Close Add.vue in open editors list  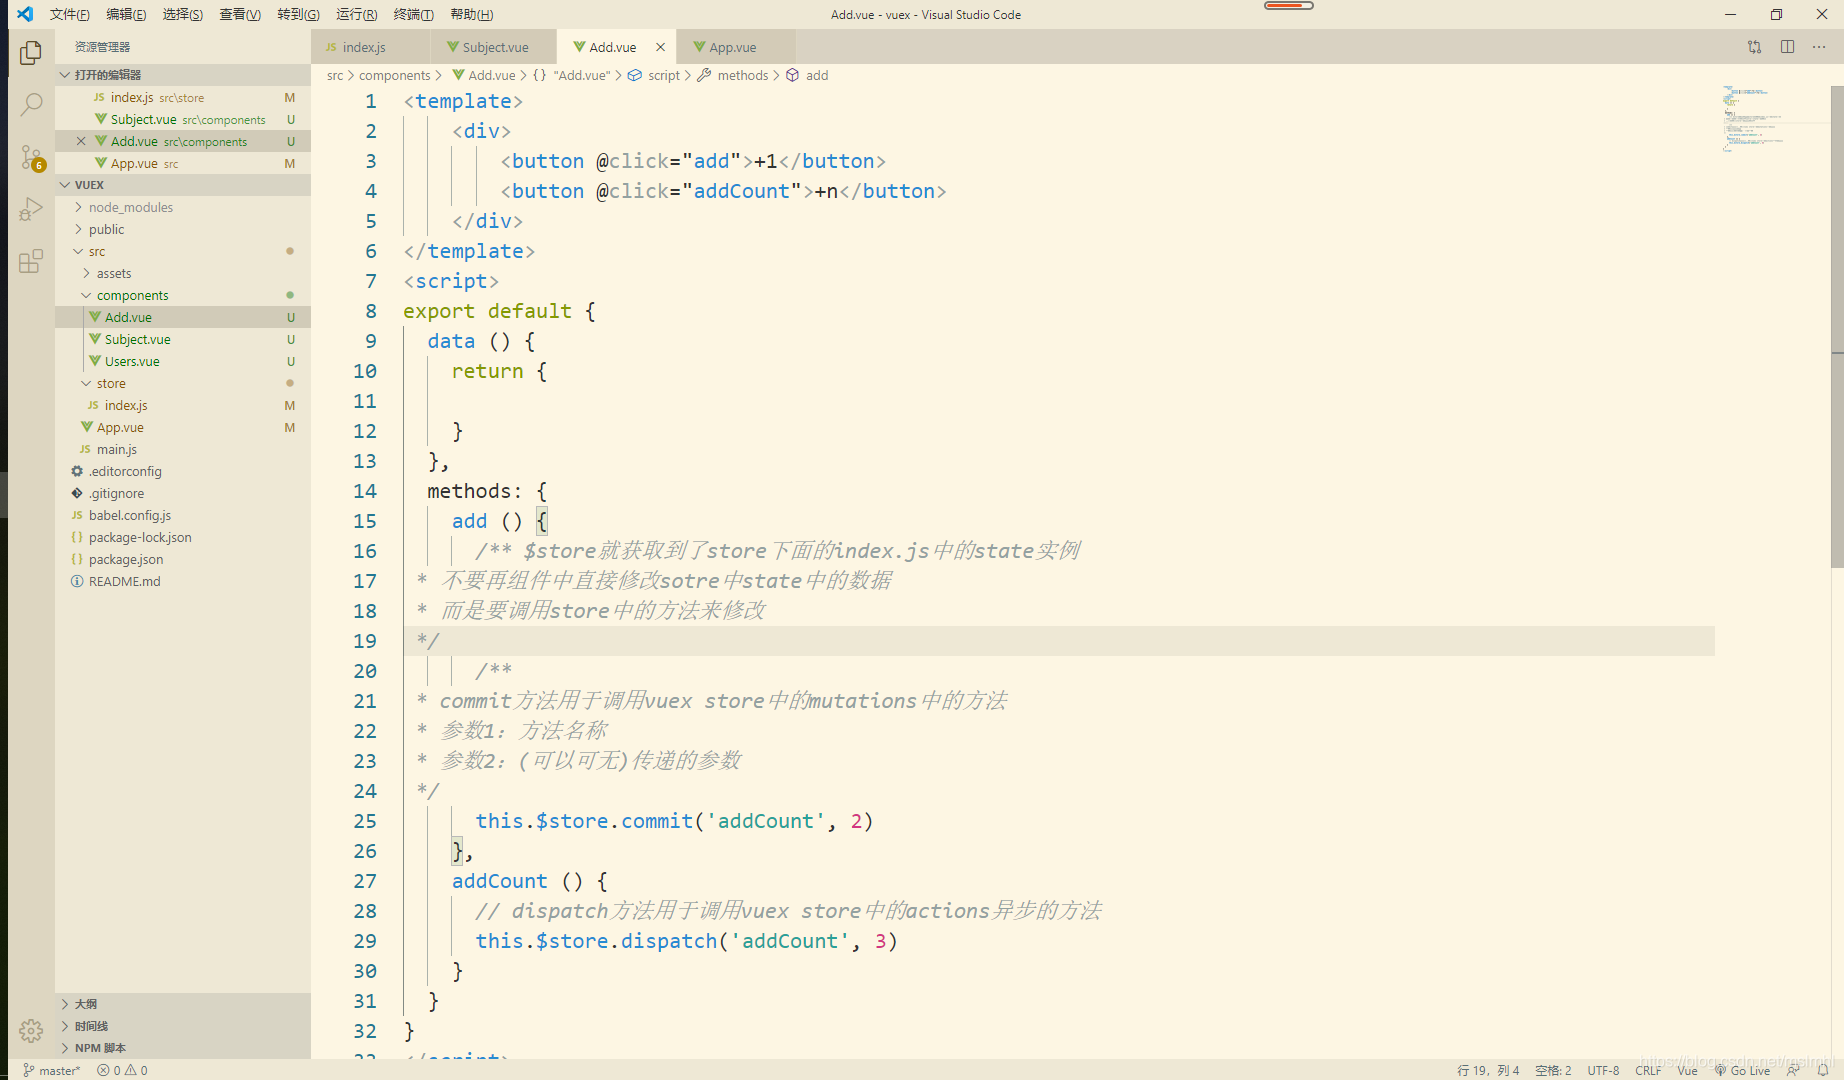pos(81,141)
